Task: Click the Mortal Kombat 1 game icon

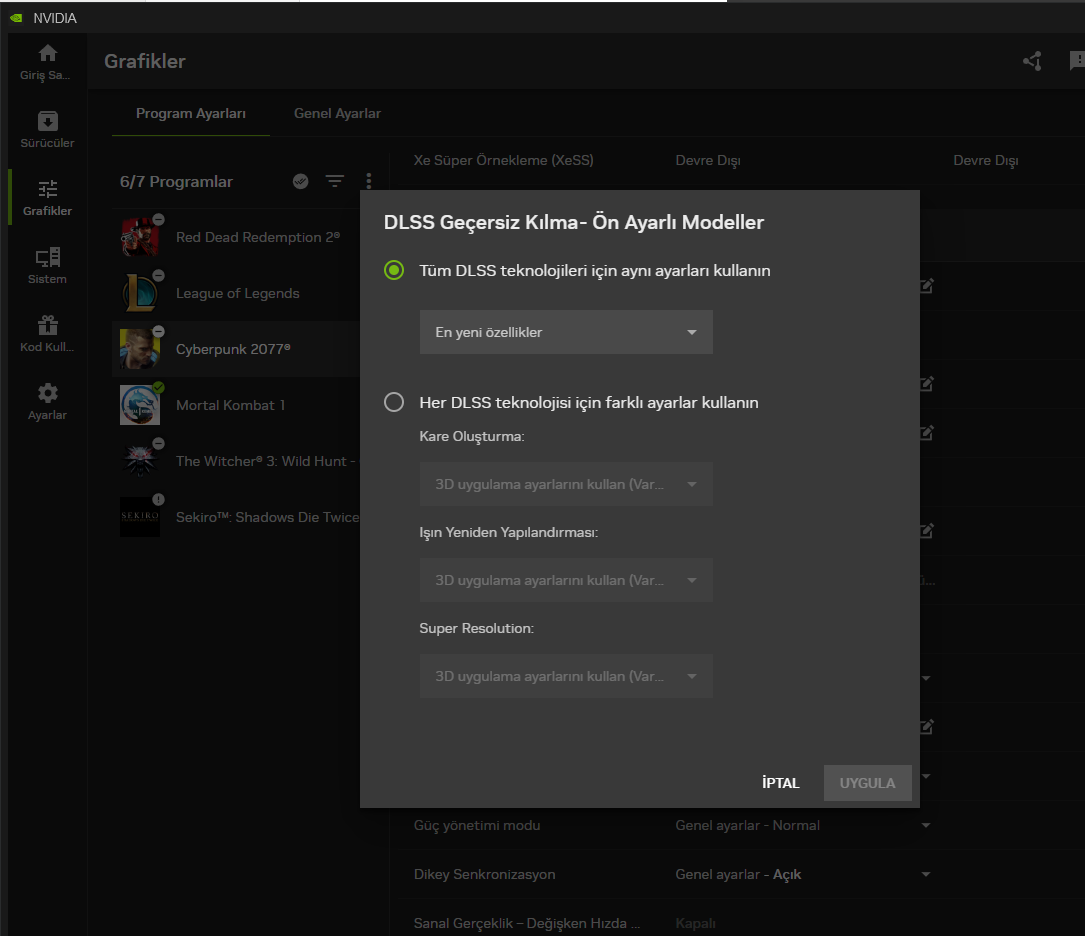Action: (140, 405)
